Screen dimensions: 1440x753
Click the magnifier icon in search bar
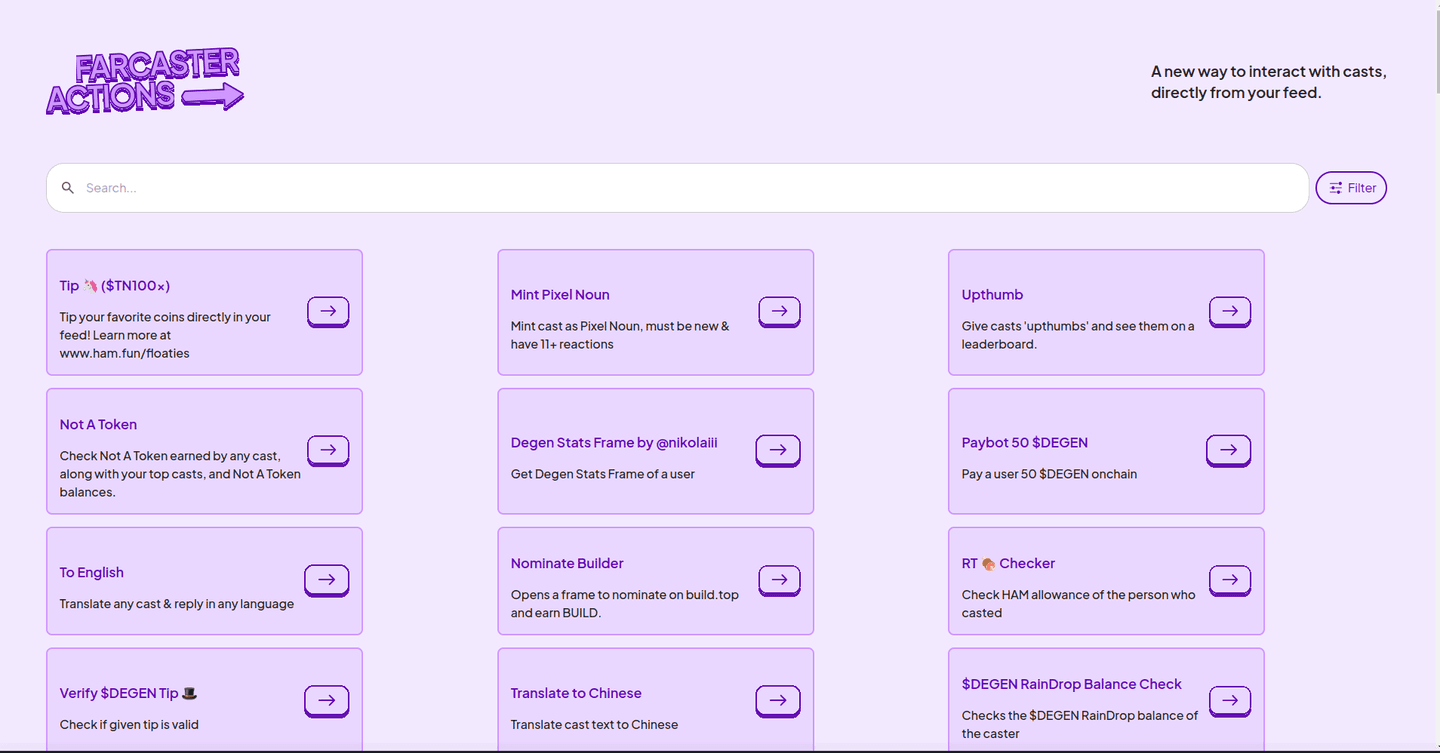pos(68,188)
